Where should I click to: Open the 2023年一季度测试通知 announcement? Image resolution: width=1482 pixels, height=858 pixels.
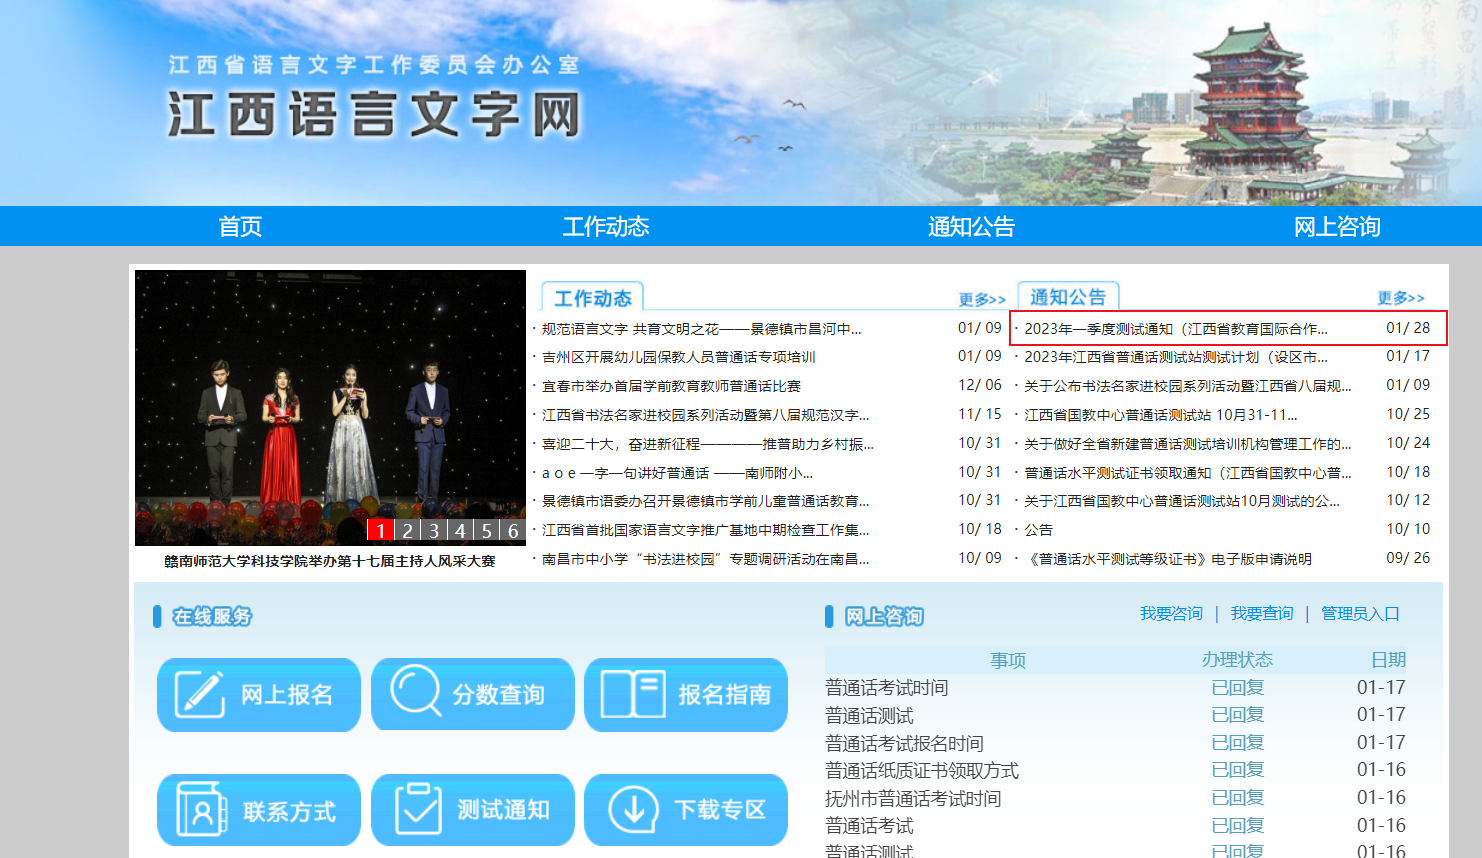pyautogui.click(x=1176, y=329)
